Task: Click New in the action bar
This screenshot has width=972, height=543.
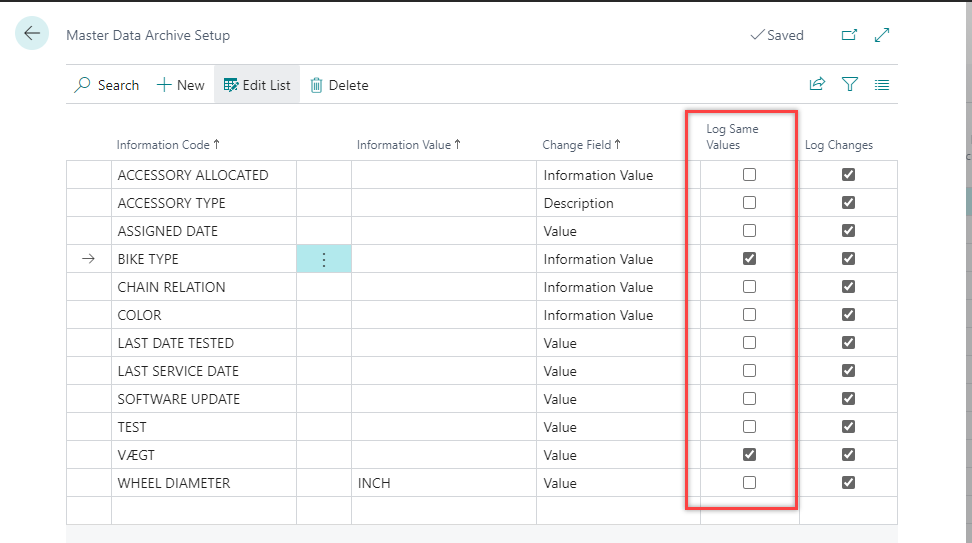Action: coord(180,85)
